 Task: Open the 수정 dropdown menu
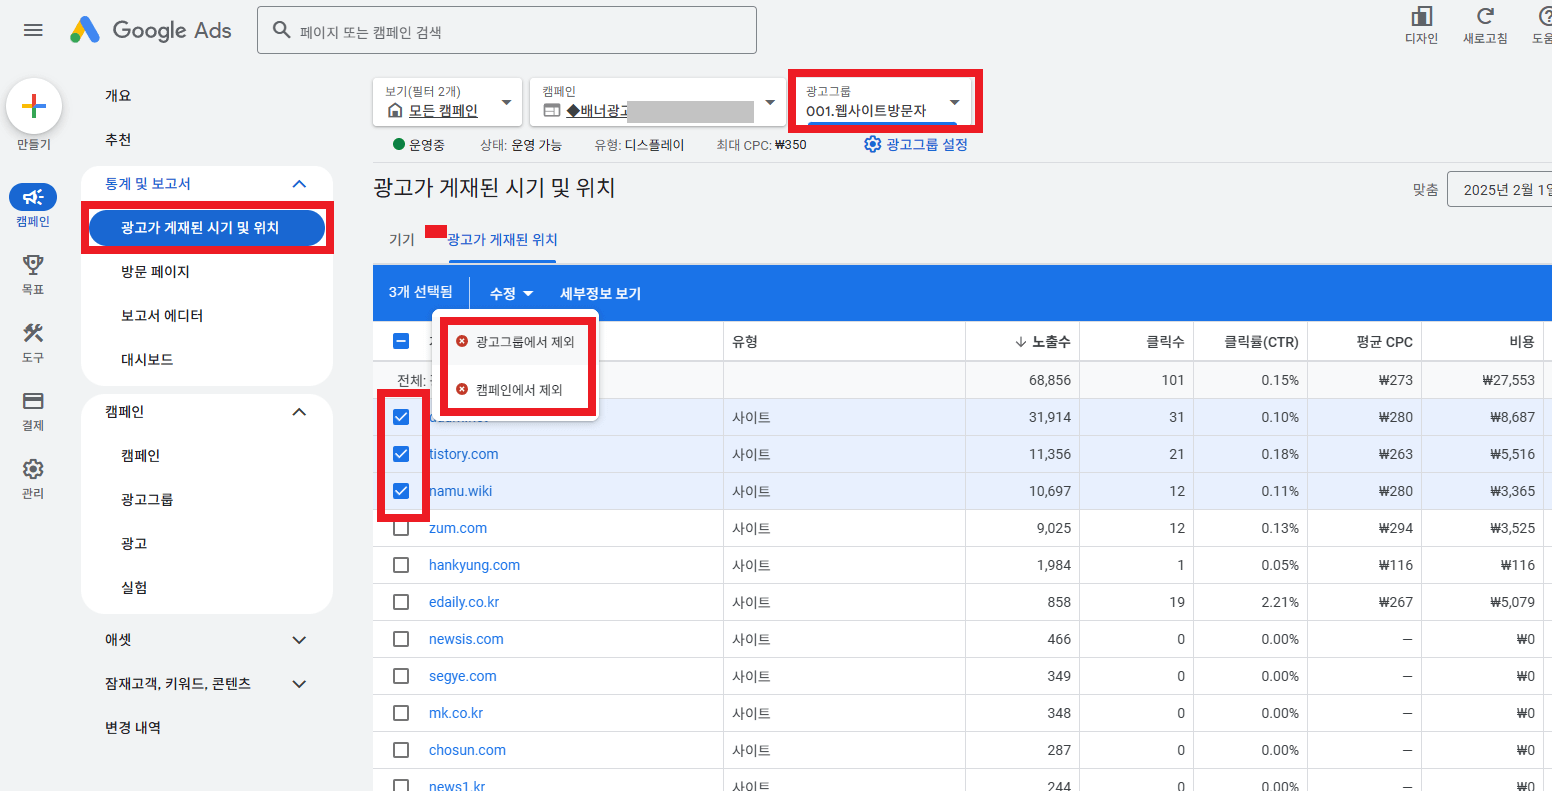pyautogui.click(x=510, y=293)
